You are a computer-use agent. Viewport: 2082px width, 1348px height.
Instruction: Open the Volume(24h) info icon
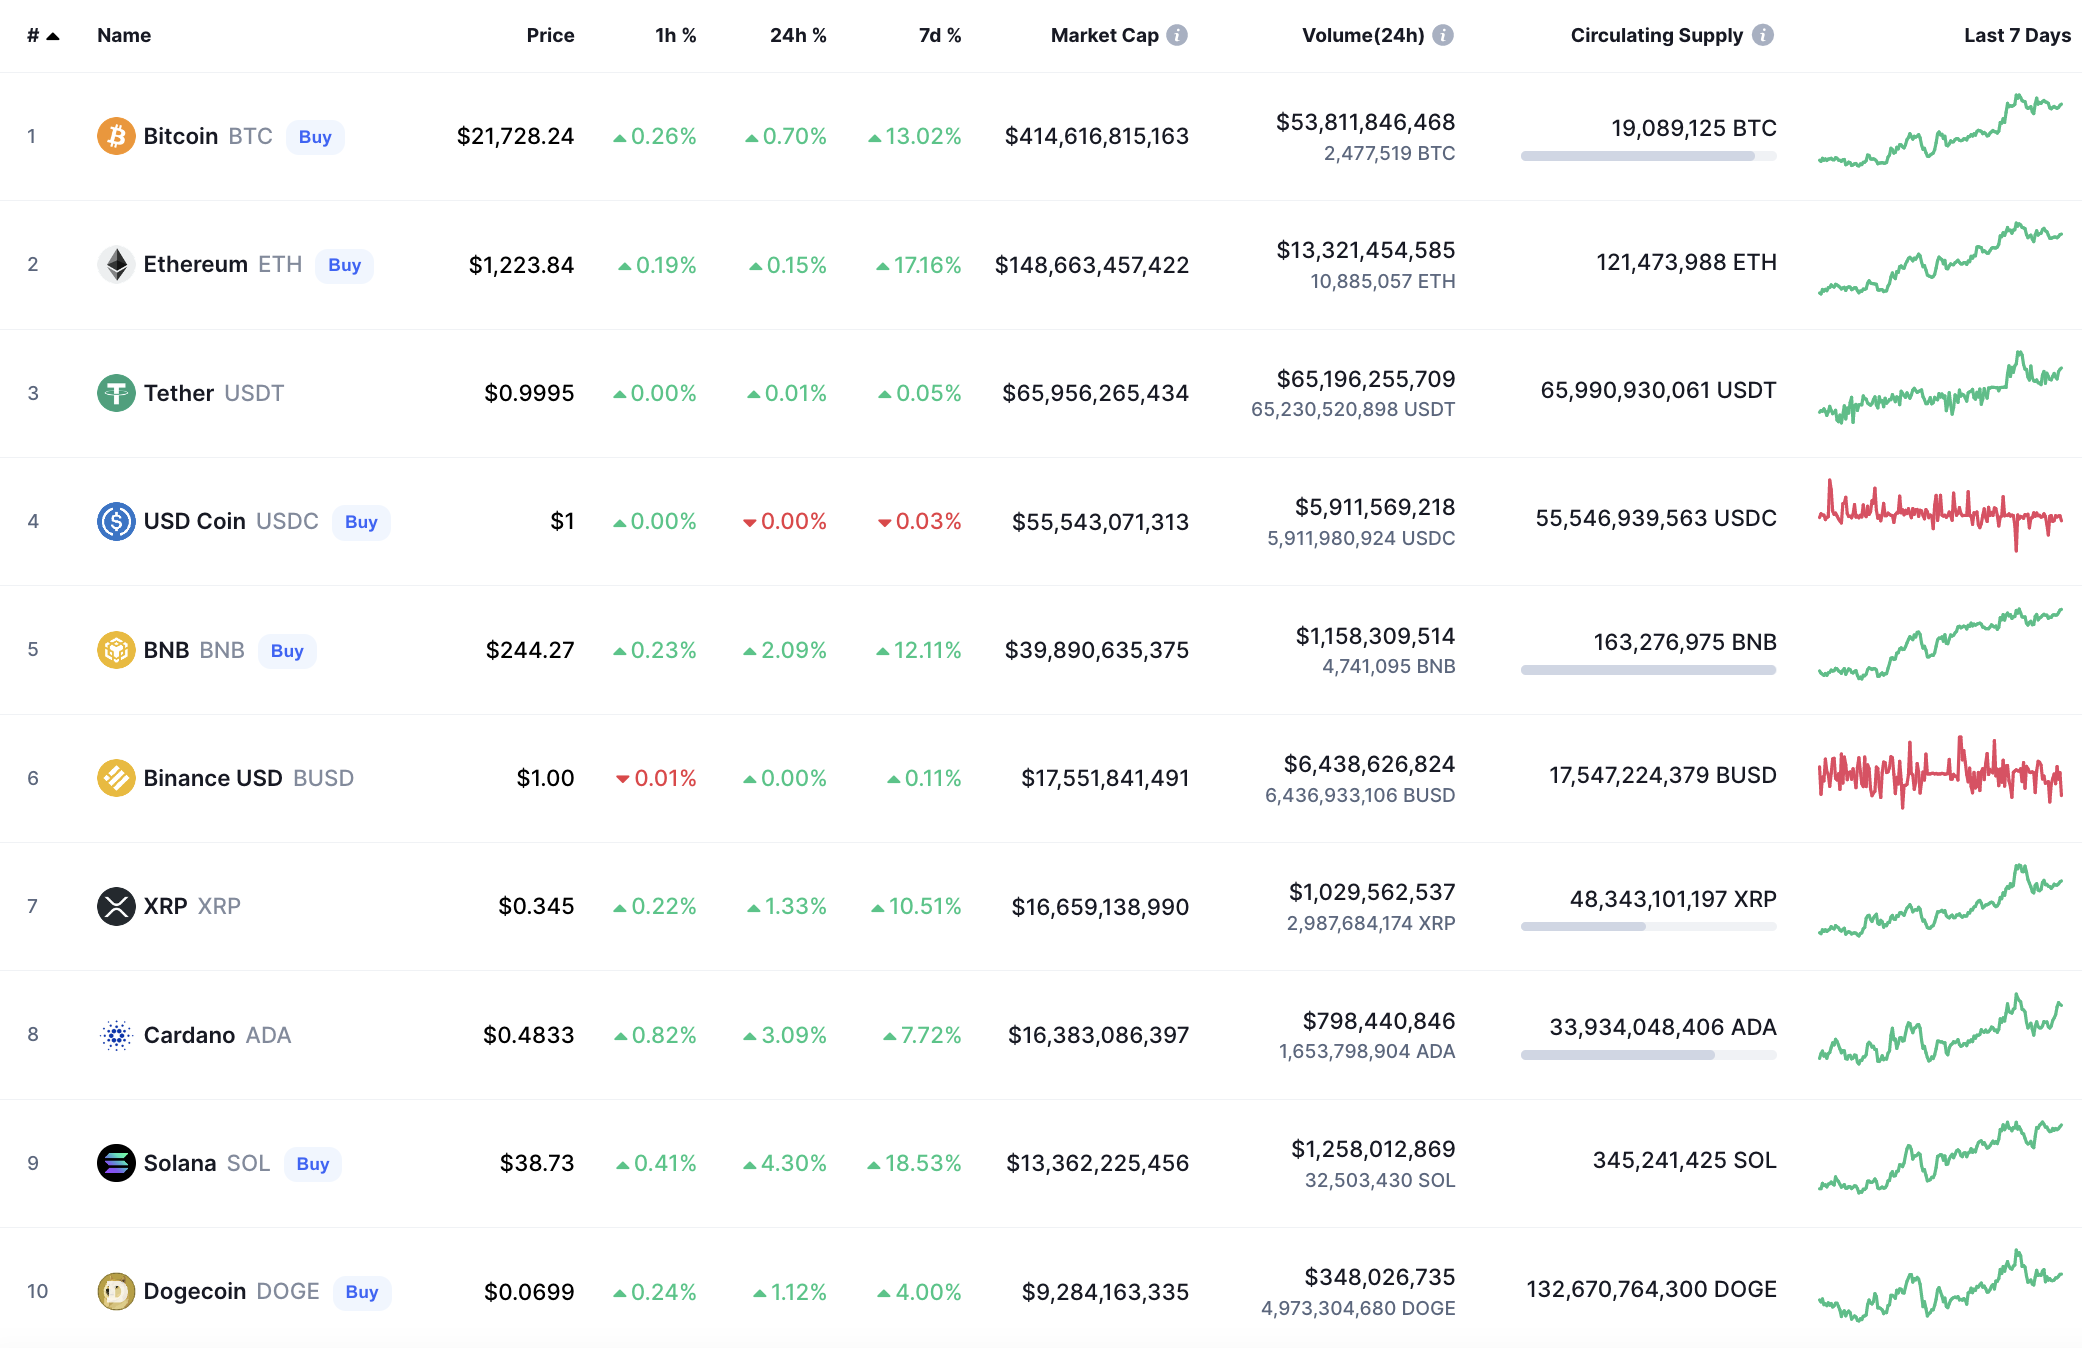[1443, 35]
